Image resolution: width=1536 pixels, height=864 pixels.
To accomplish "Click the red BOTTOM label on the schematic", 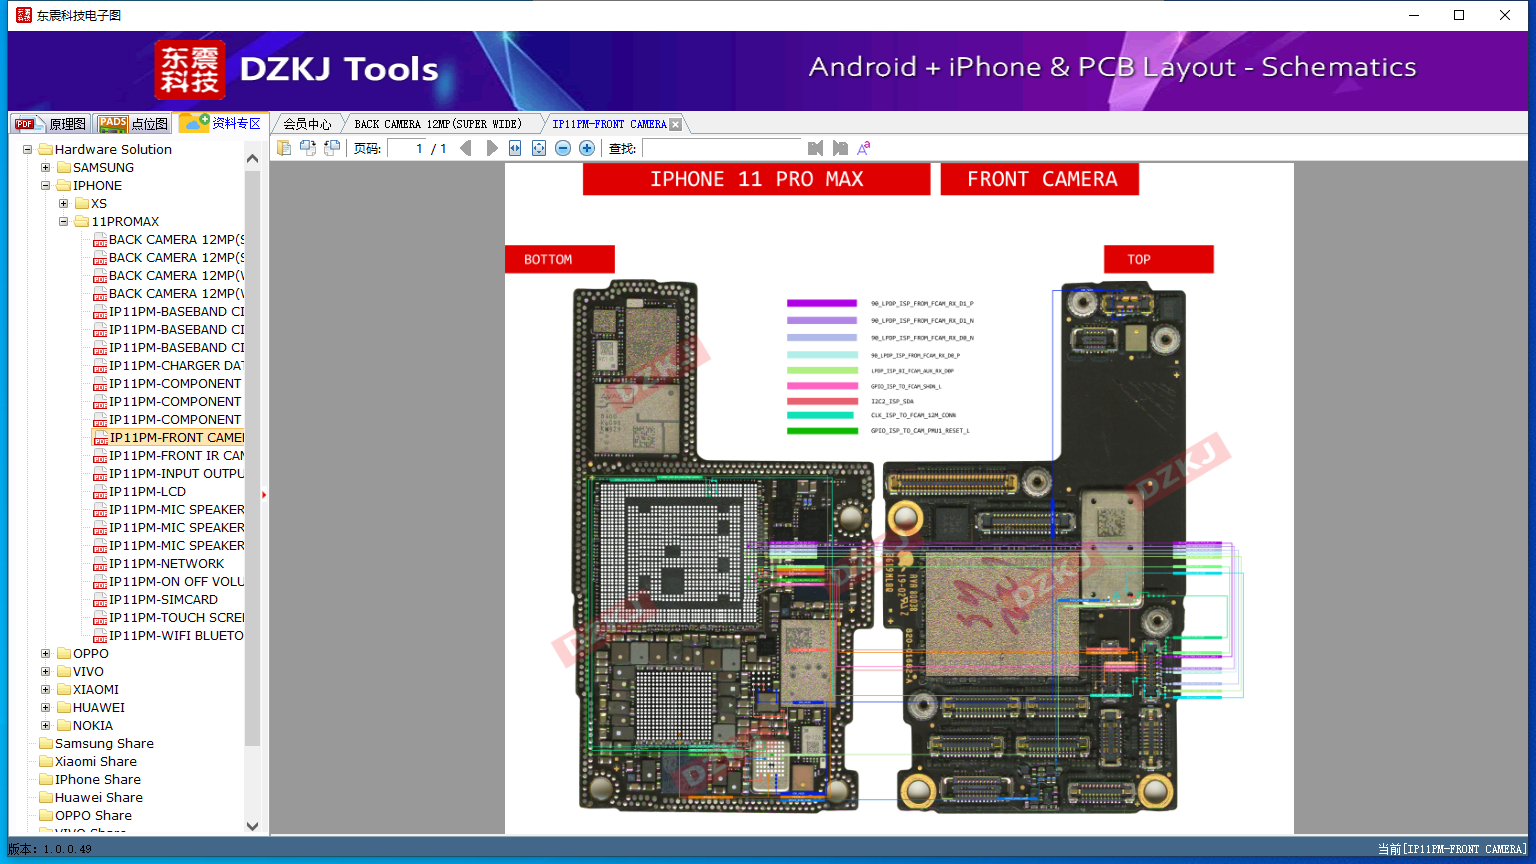I will (560, 259).
